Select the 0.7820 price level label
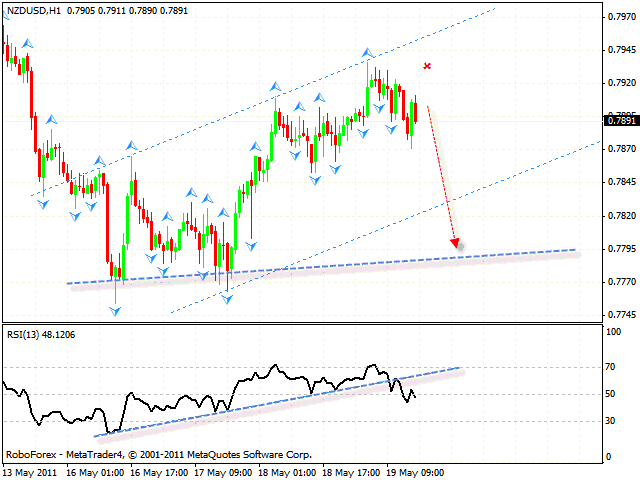640x480 pixels. 619,216
